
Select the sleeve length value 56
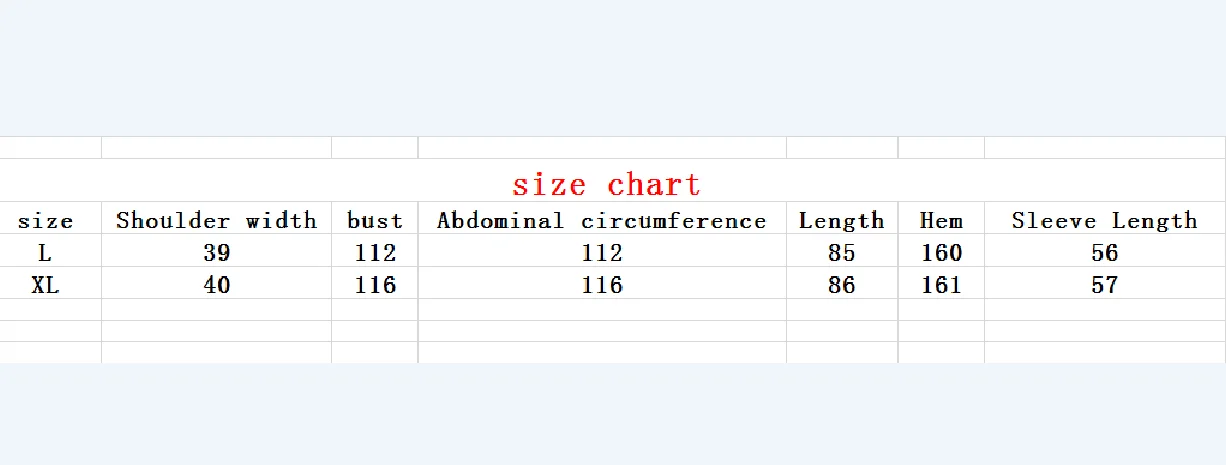[1105, 253]
